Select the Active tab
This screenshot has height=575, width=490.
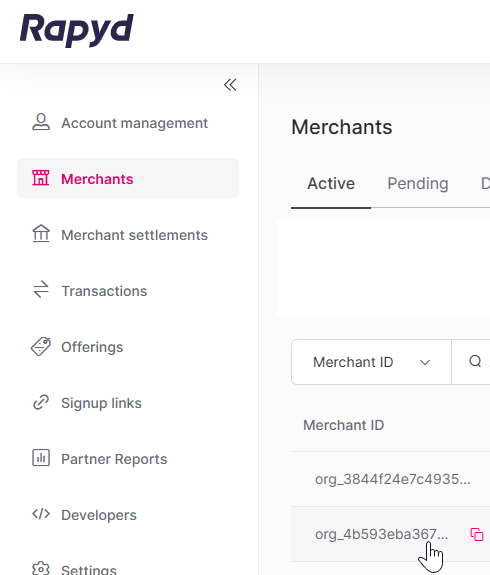click(331, 183)
